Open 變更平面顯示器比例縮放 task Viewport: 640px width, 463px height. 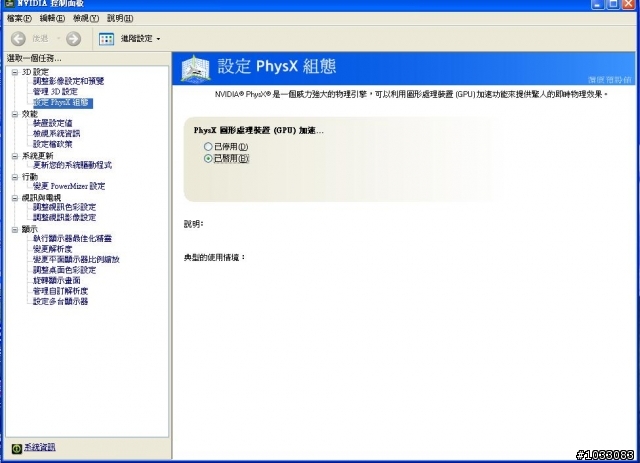[x=76, y=259]
